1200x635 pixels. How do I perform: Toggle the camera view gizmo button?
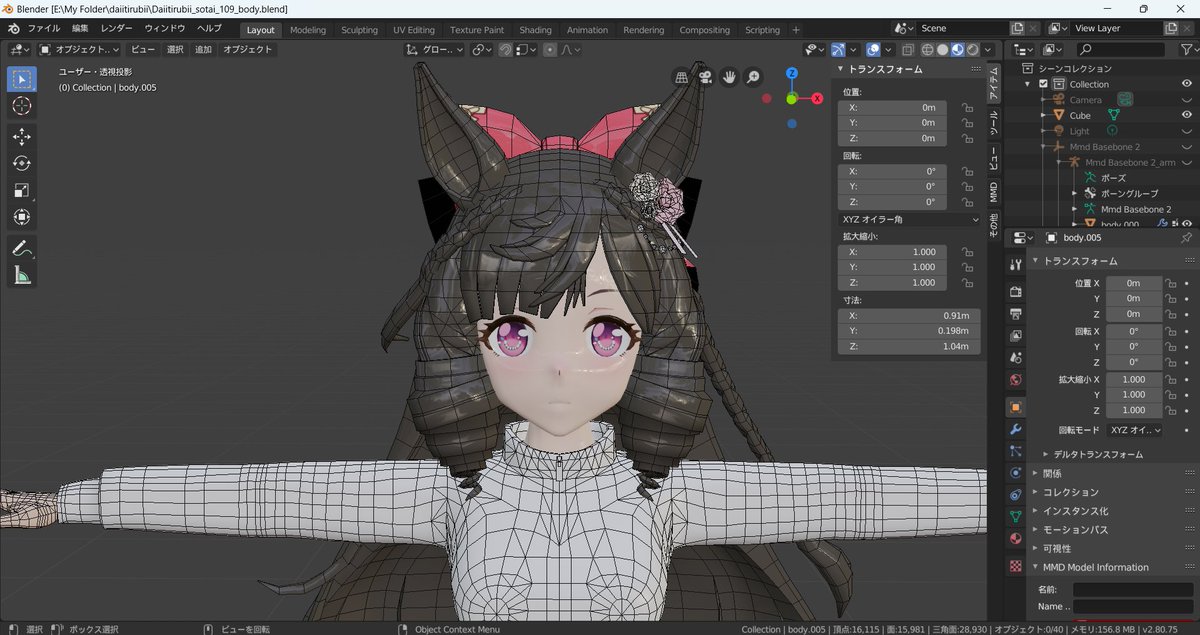pos(706,76)
